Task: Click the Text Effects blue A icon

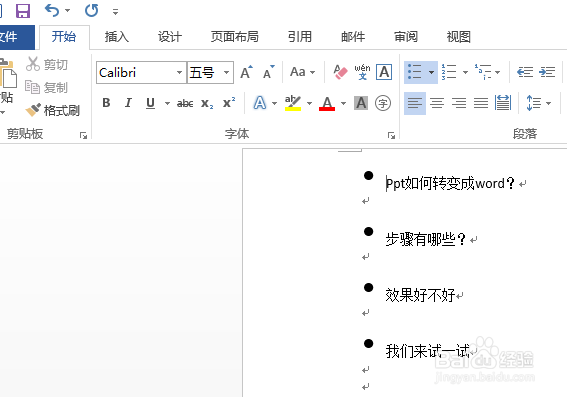Action: coord(260,103)
